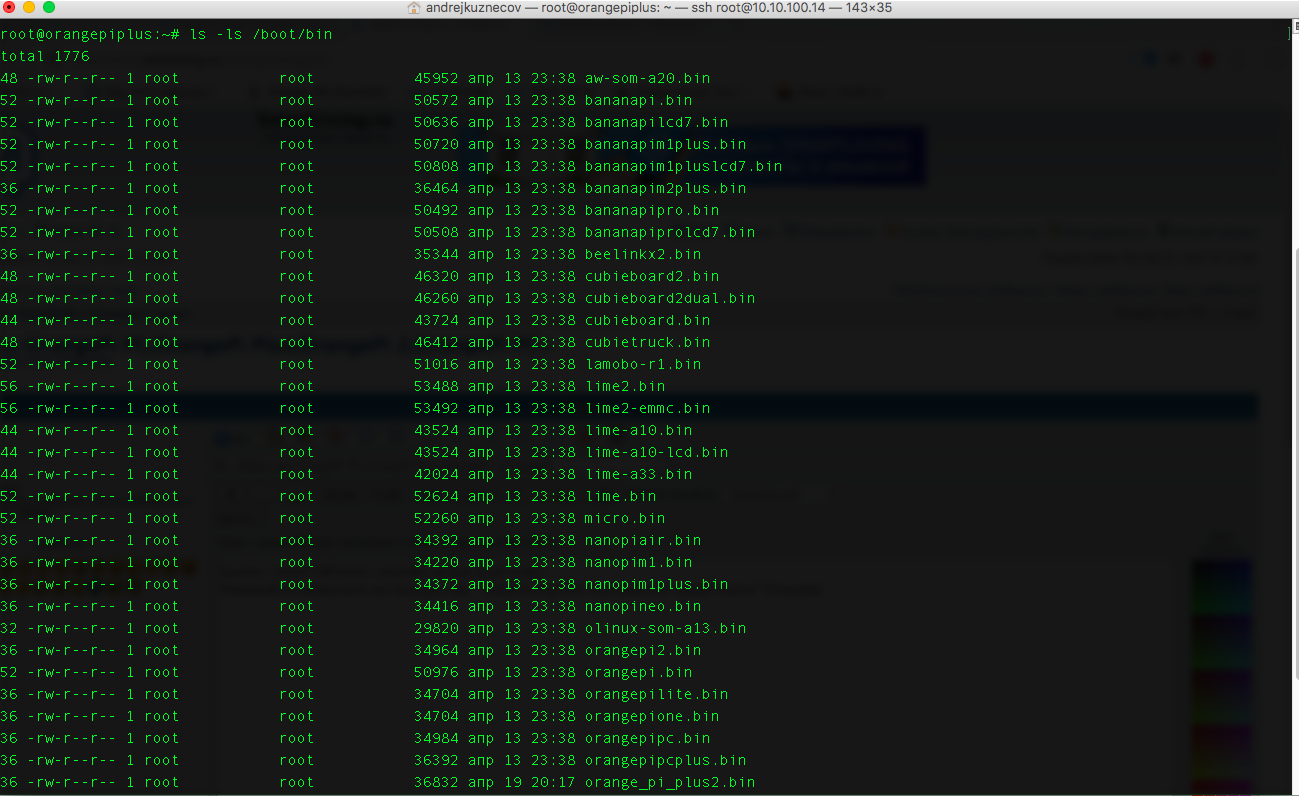Viewport: 1299px width, 796px height.
Task: Select file name lime-a10.bin
Action: [639, 430]
